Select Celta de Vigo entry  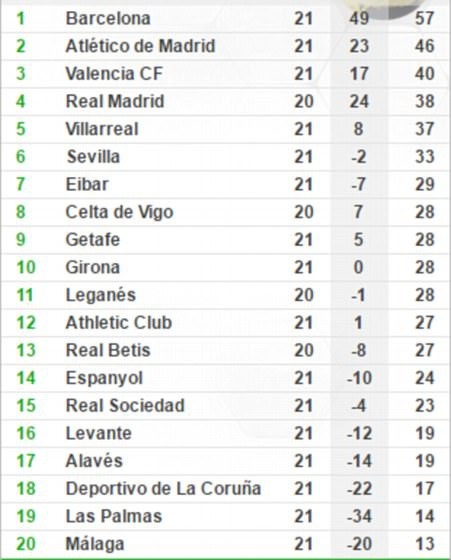click(x=119, y=212)
